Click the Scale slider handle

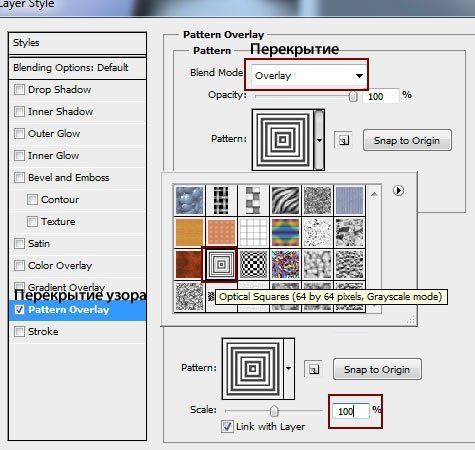274,411
